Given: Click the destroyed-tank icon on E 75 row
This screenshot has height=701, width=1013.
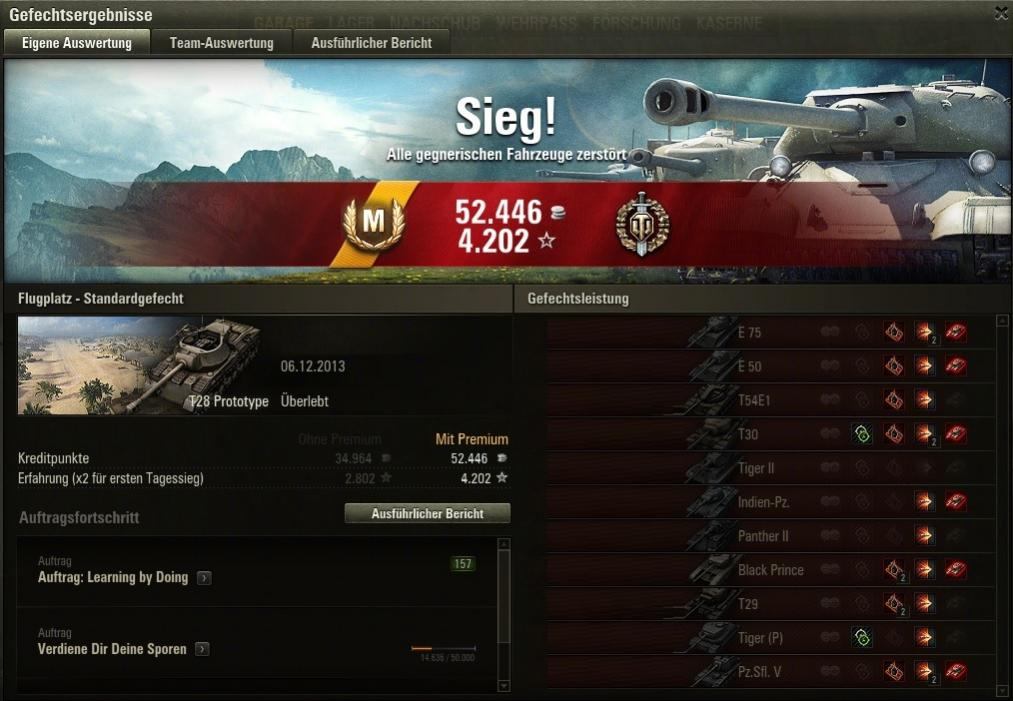Looking at the screenshot, I should click(956, 333).
